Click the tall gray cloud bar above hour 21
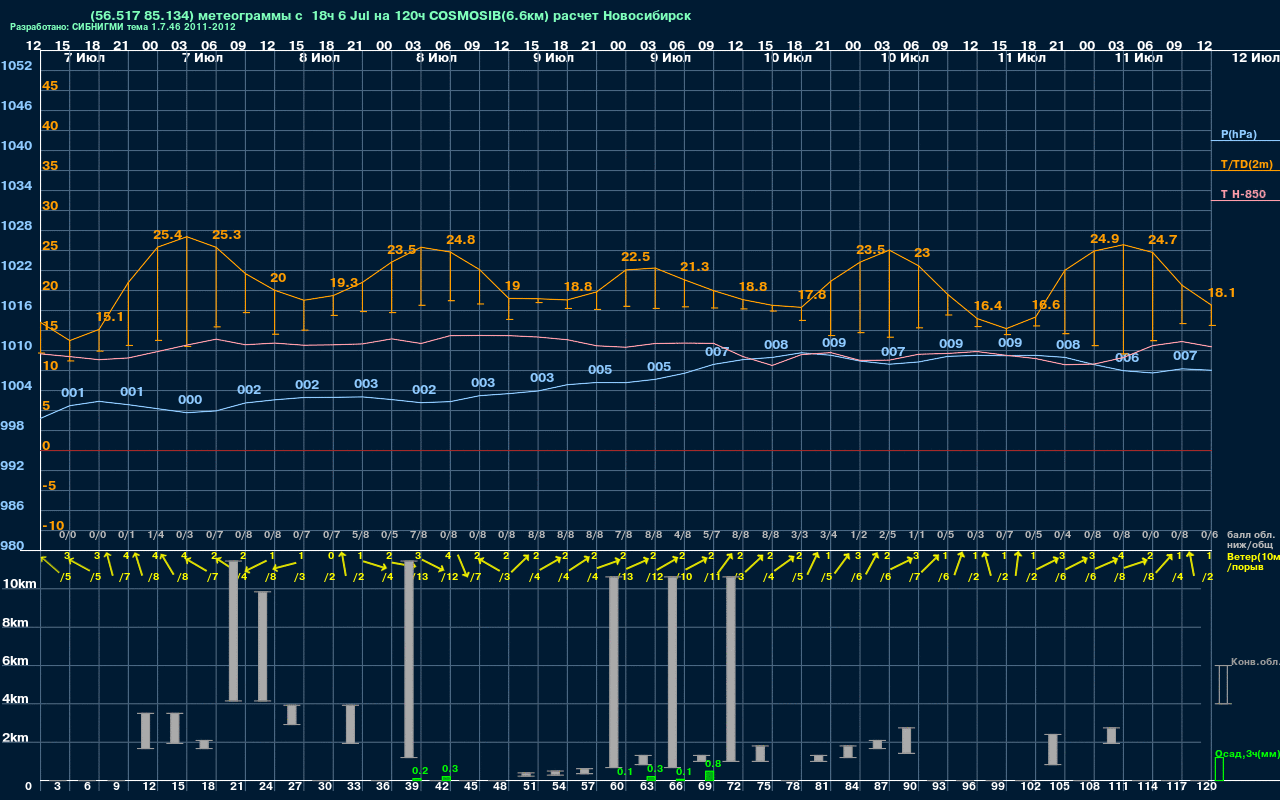 pos(234,630)
